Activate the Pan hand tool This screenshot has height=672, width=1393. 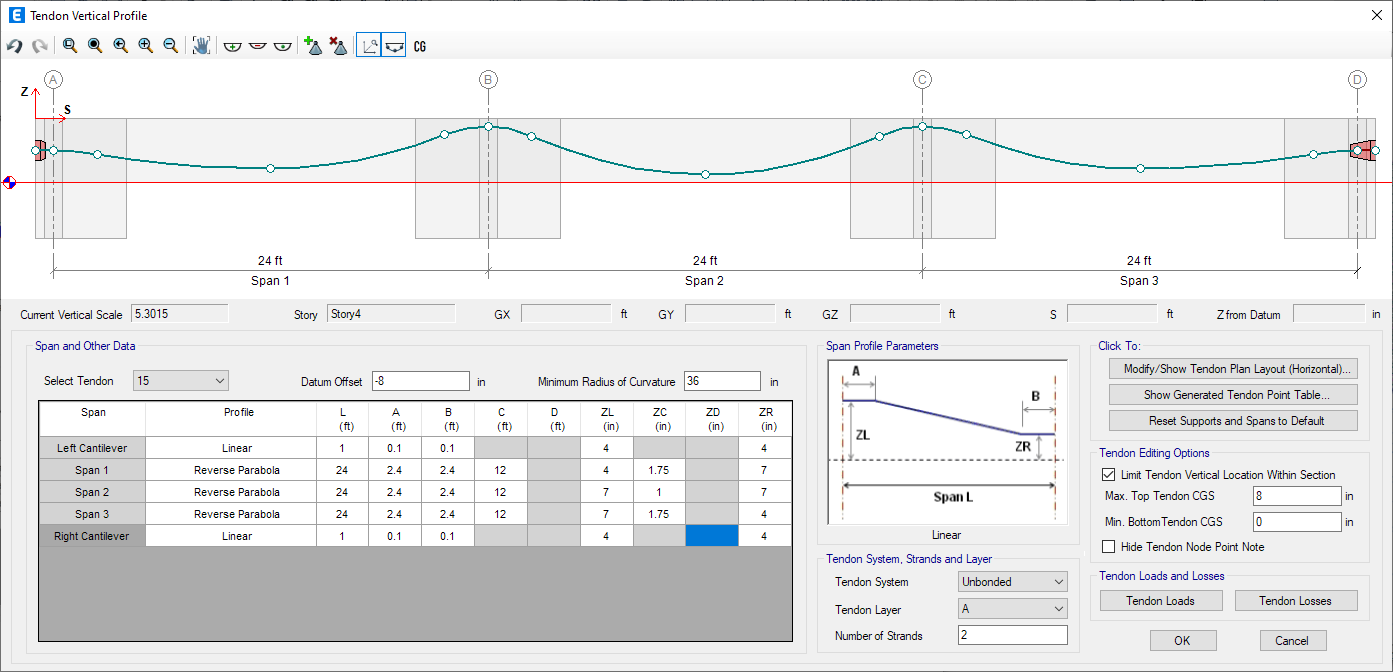pos(201,46)
